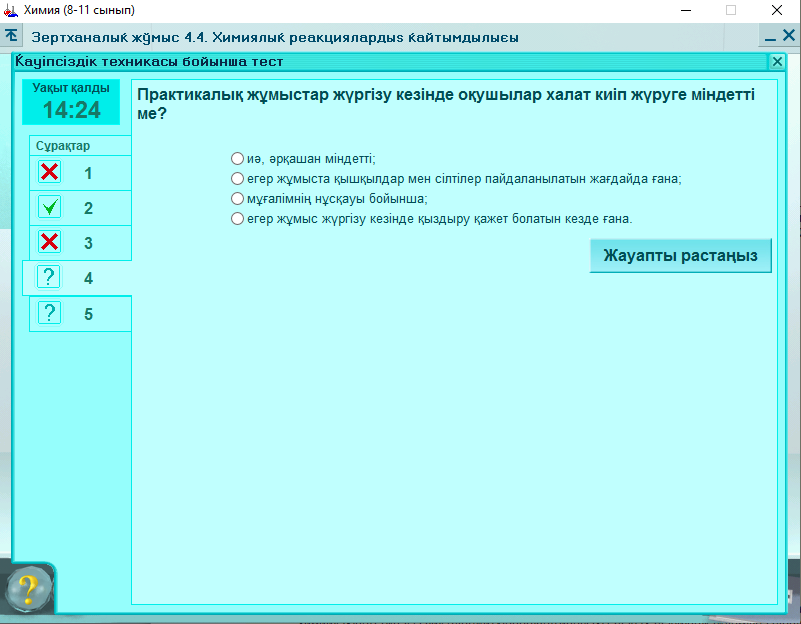Go to question 5 question-mark icon
The width and height of the screenshot is (801, 624).
pos(50,313)
